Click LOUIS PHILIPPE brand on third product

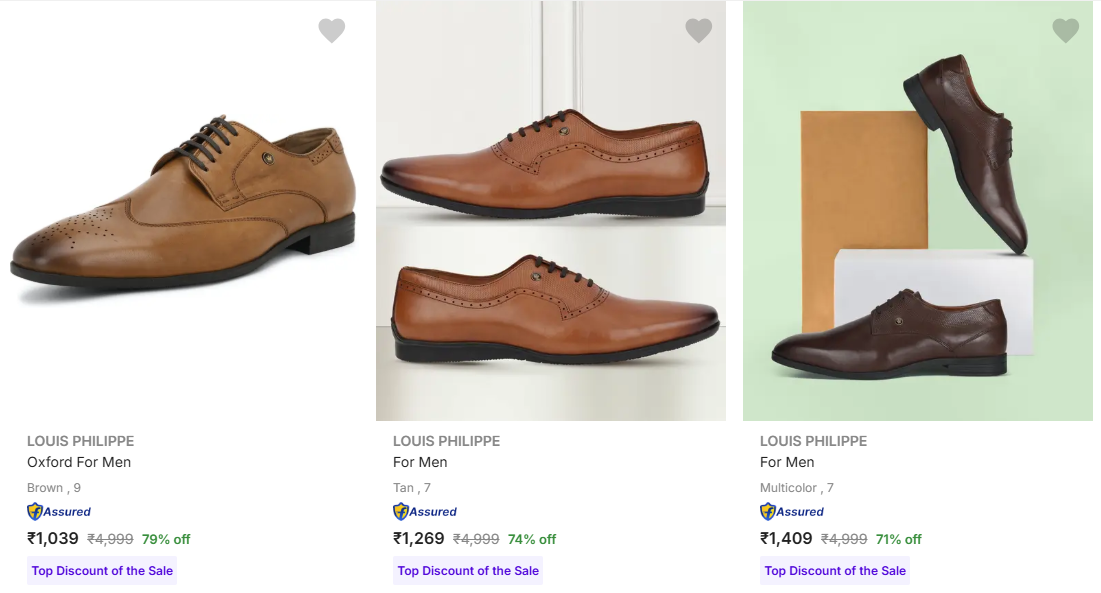813,441
